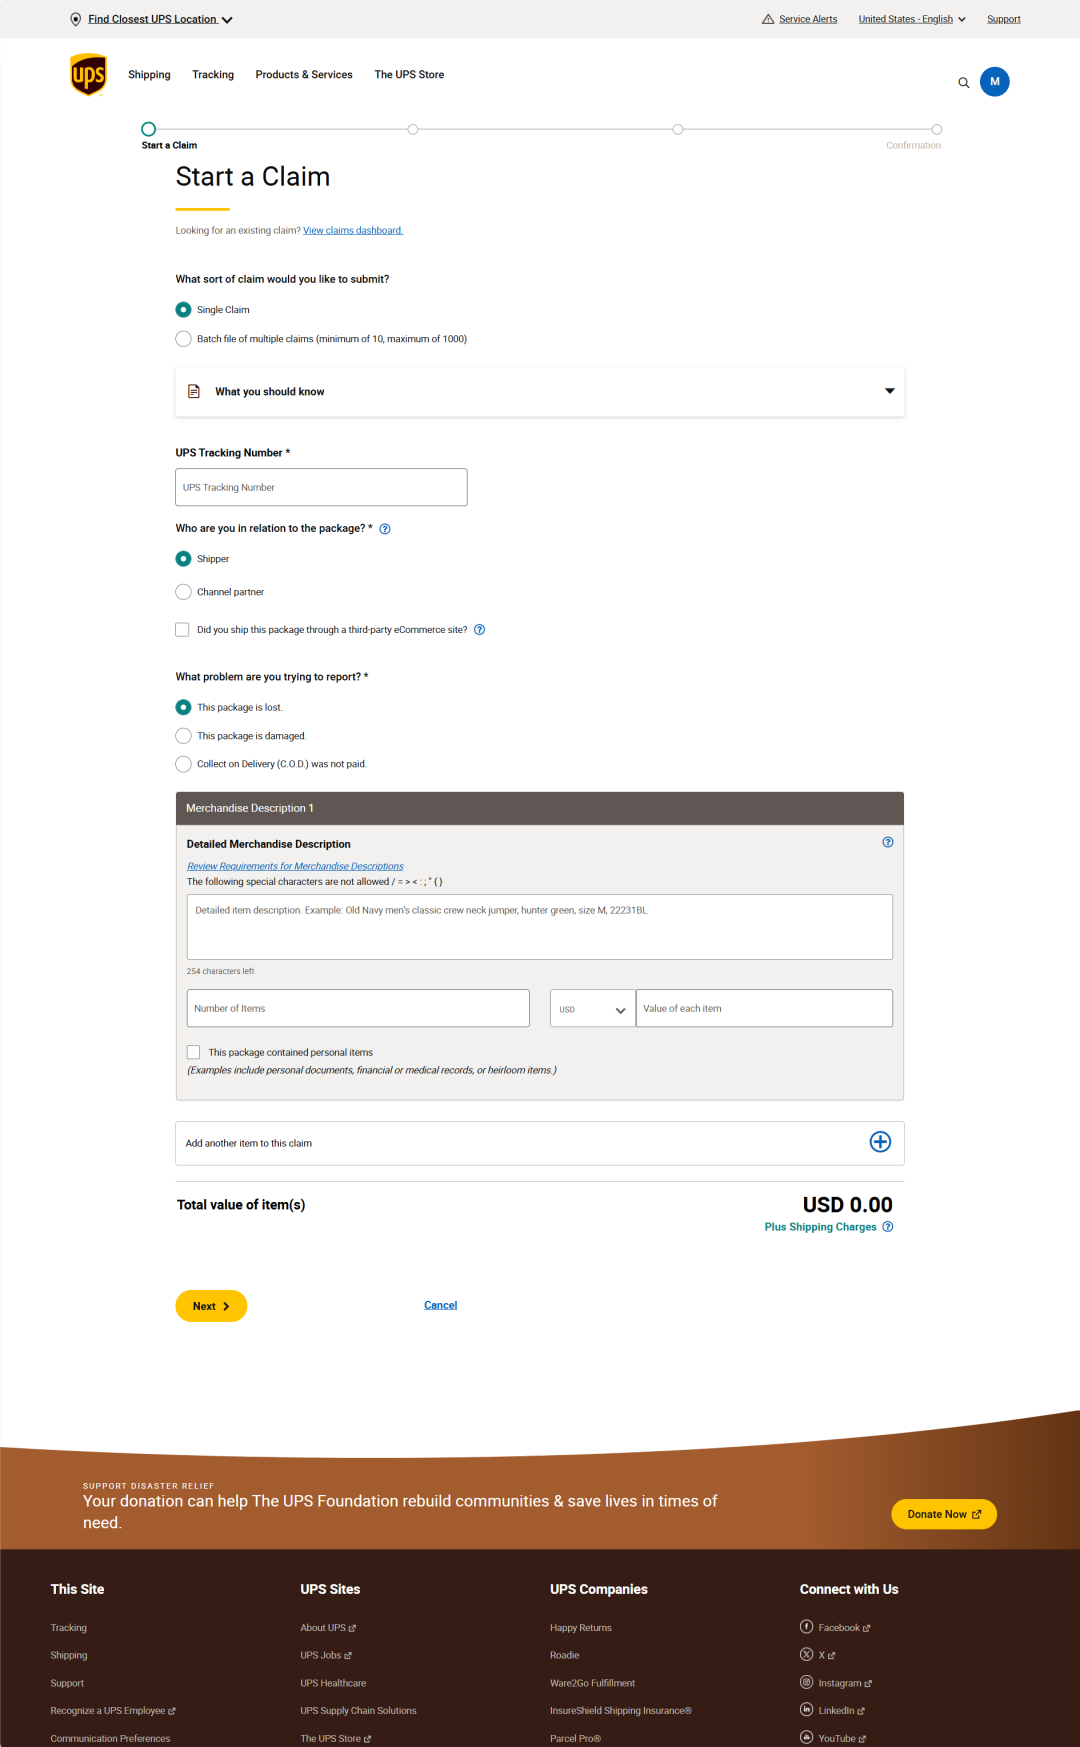
Task: Open the search magnifier icon
Action: coord(964,83)
